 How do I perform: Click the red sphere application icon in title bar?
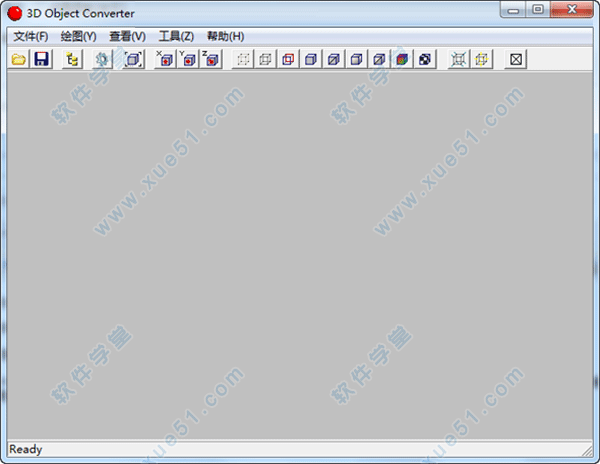coord(15,13)
